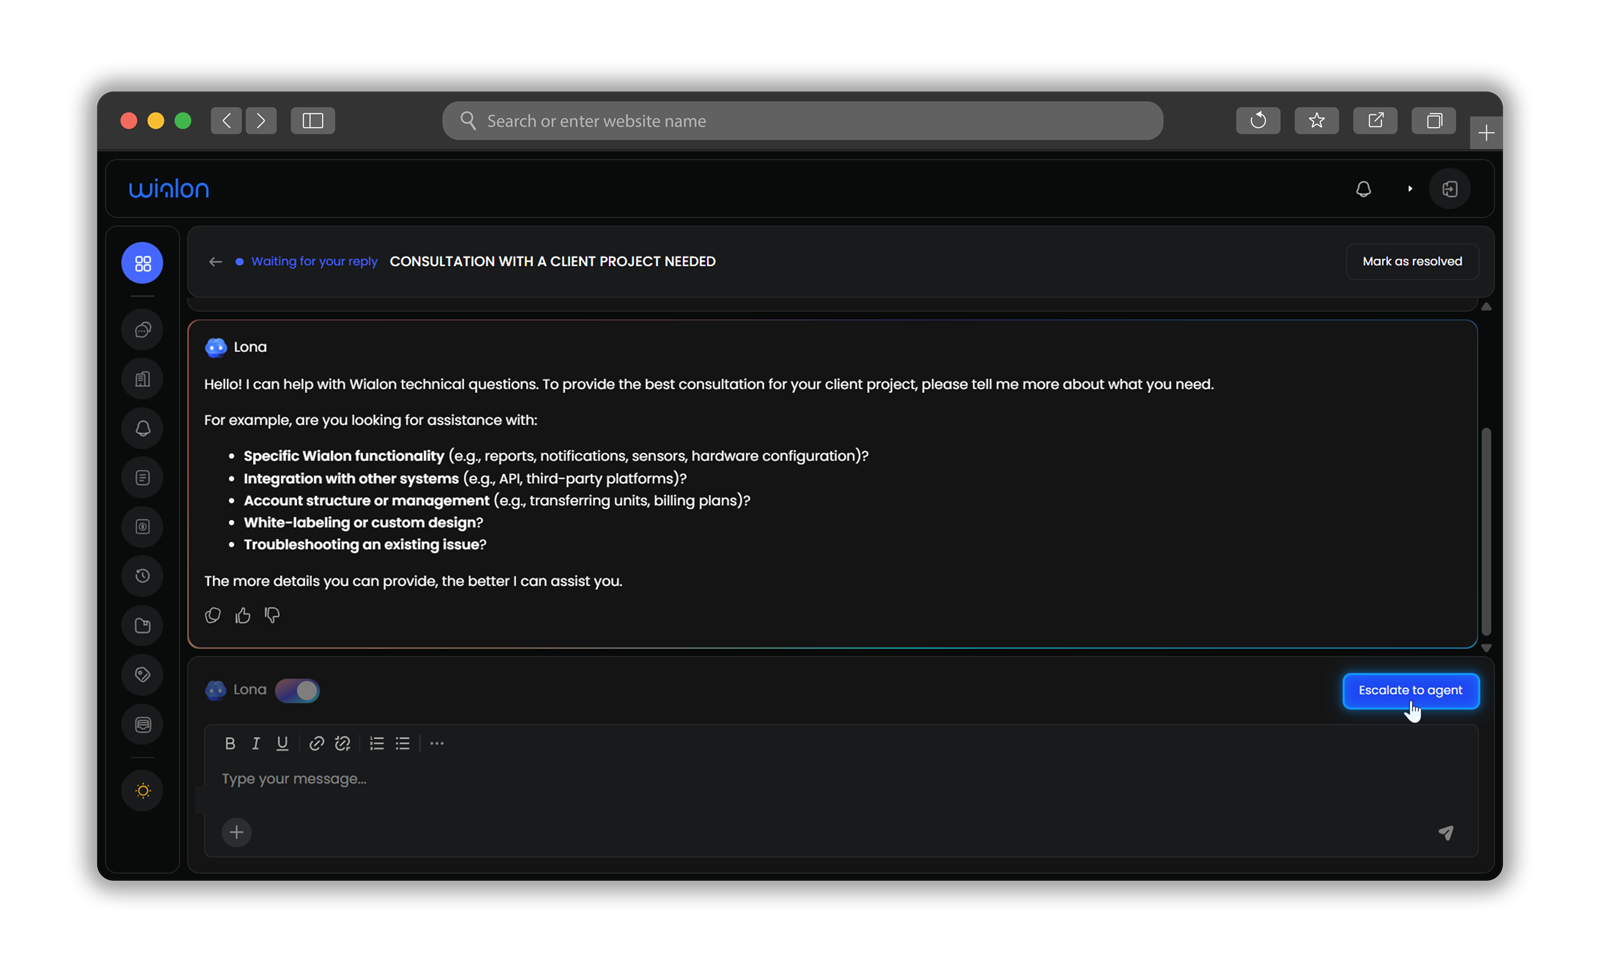
Task: Toggle the Lona assistant switch
Action: point(297,690)
